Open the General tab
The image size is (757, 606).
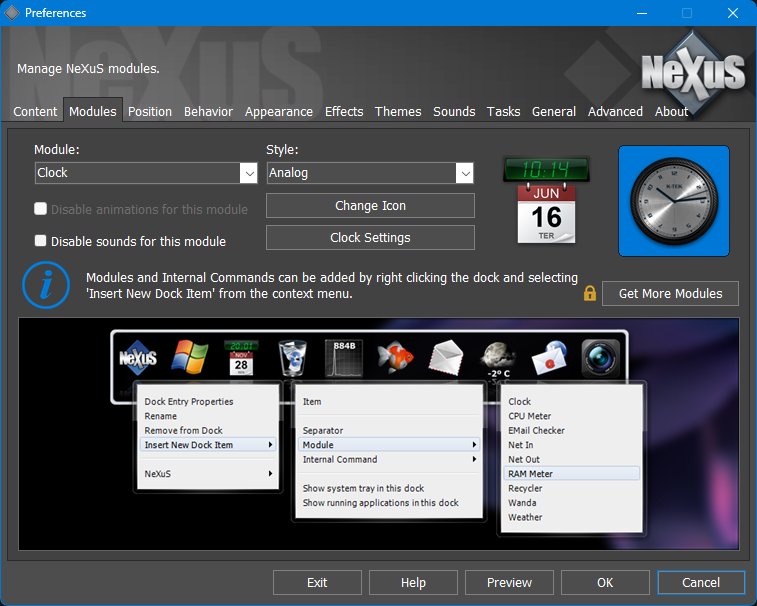[554, 112]
